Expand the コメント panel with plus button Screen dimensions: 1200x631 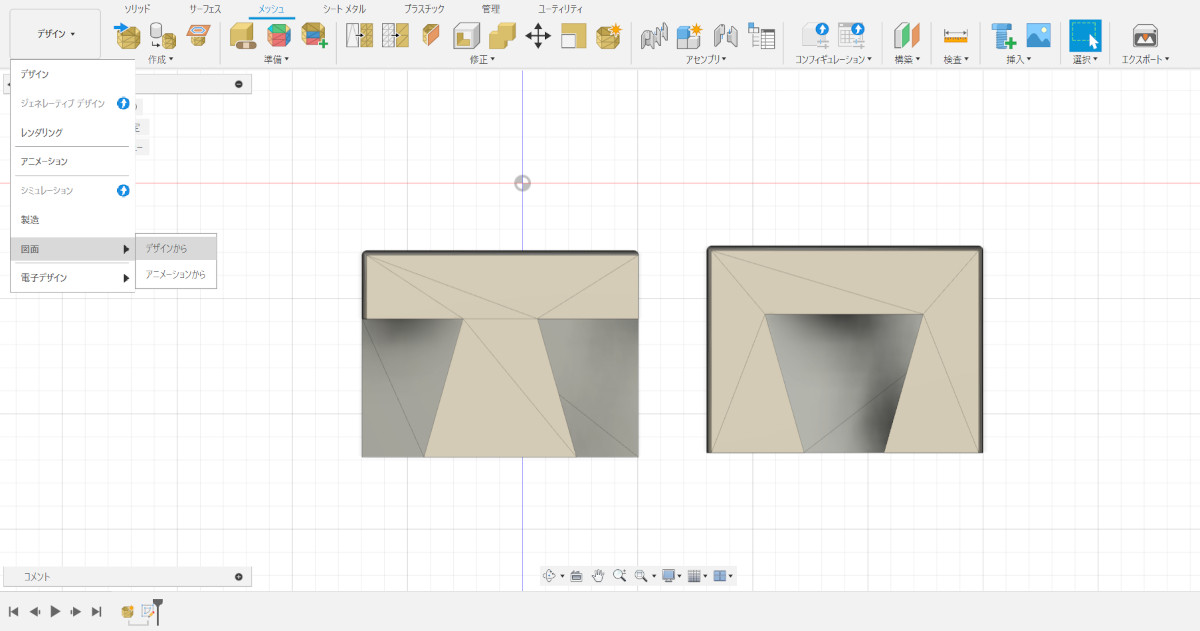pos(238,577)
